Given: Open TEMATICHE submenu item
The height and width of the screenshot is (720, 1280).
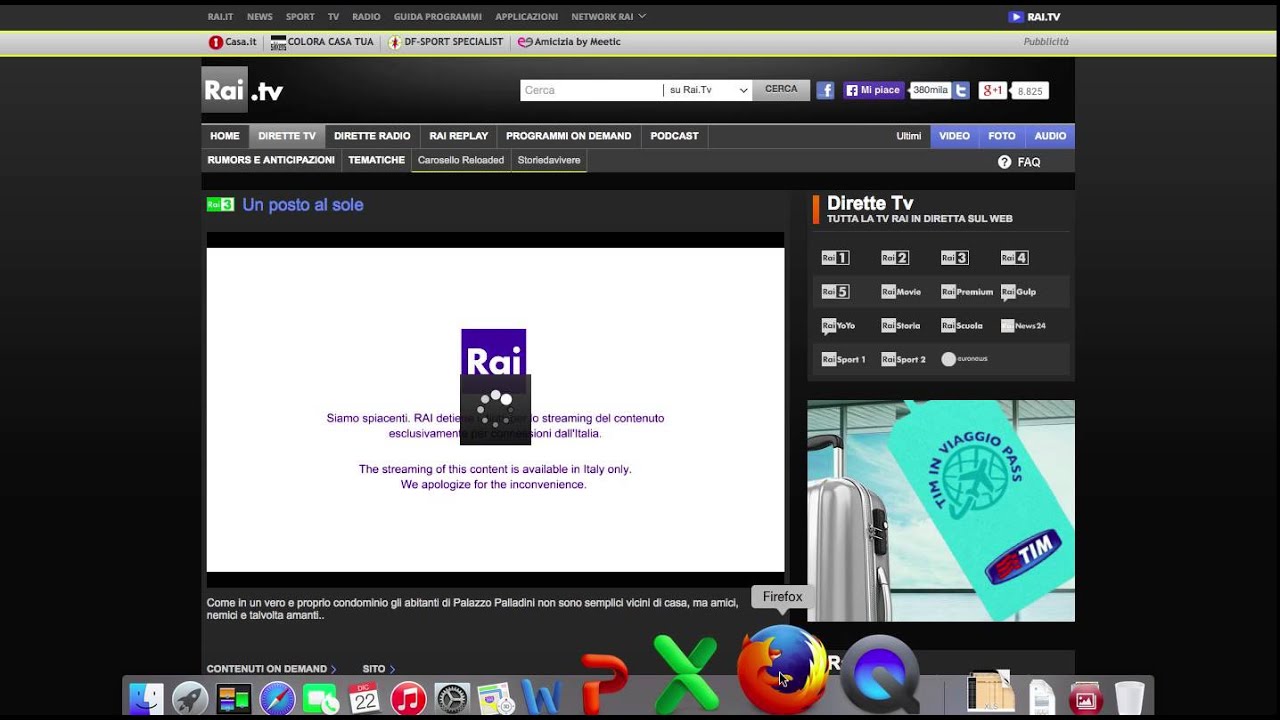Looking at the screenshot, I should (x=376, y=160).
